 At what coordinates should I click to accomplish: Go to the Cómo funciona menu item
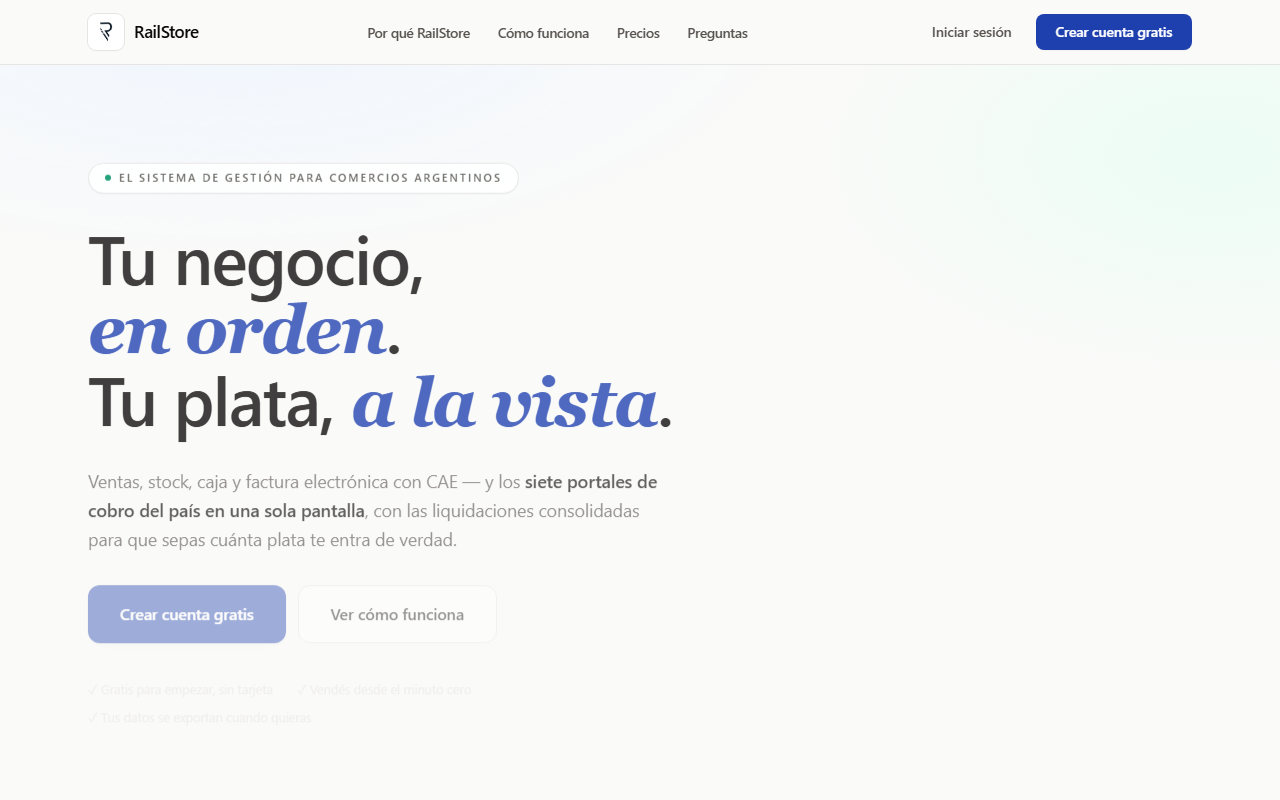click(x=543, y=33)
